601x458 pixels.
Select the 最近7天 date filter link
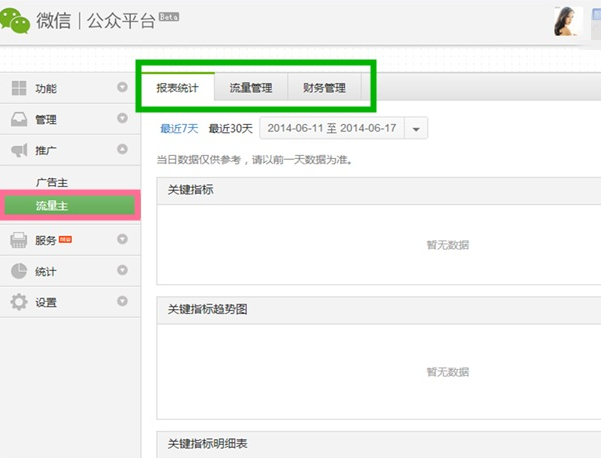pos(179,128)
